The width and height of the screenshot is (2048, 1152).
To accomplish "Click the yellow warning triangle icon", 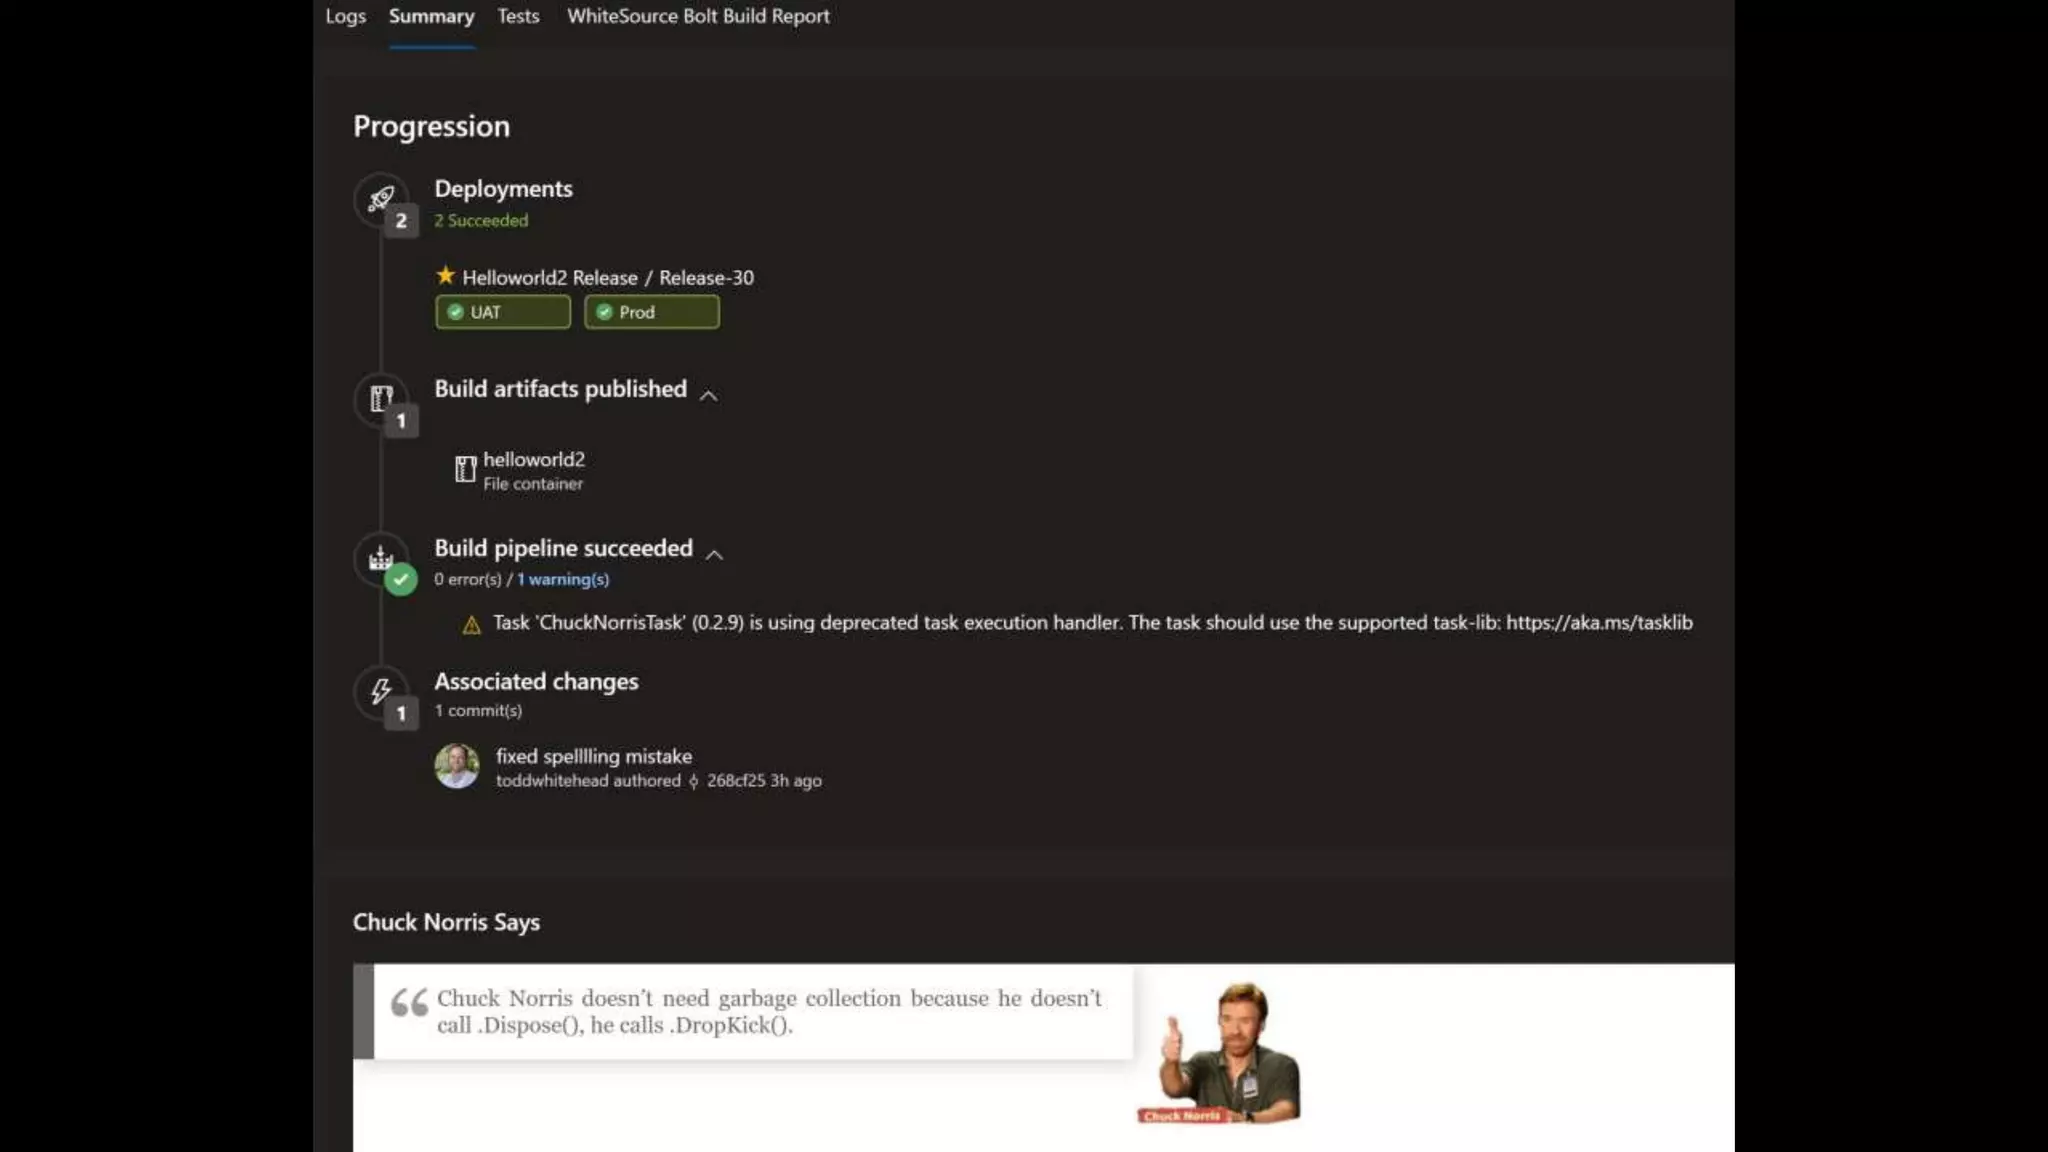I will (471, 625).
